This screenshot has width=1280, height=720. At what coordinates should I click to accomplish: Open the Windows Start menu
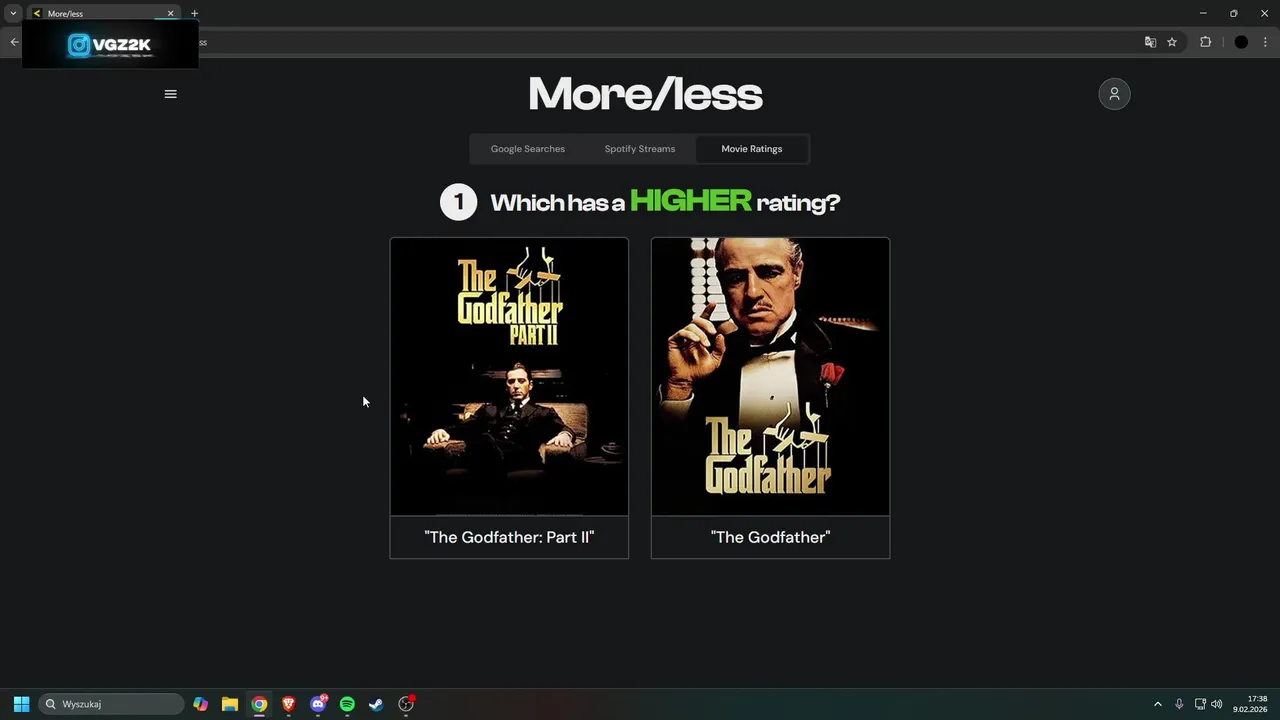21,704
